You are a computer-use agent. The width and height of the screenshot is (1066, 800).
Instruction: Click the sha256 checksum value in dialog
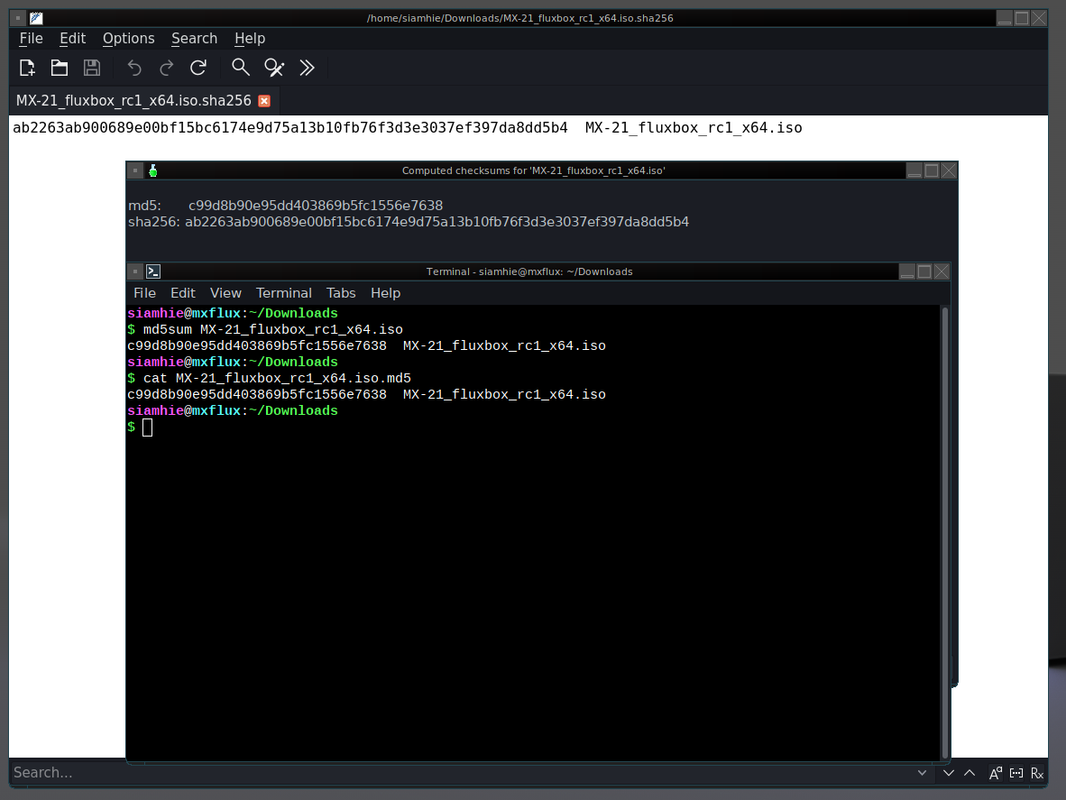click(437, 222)
